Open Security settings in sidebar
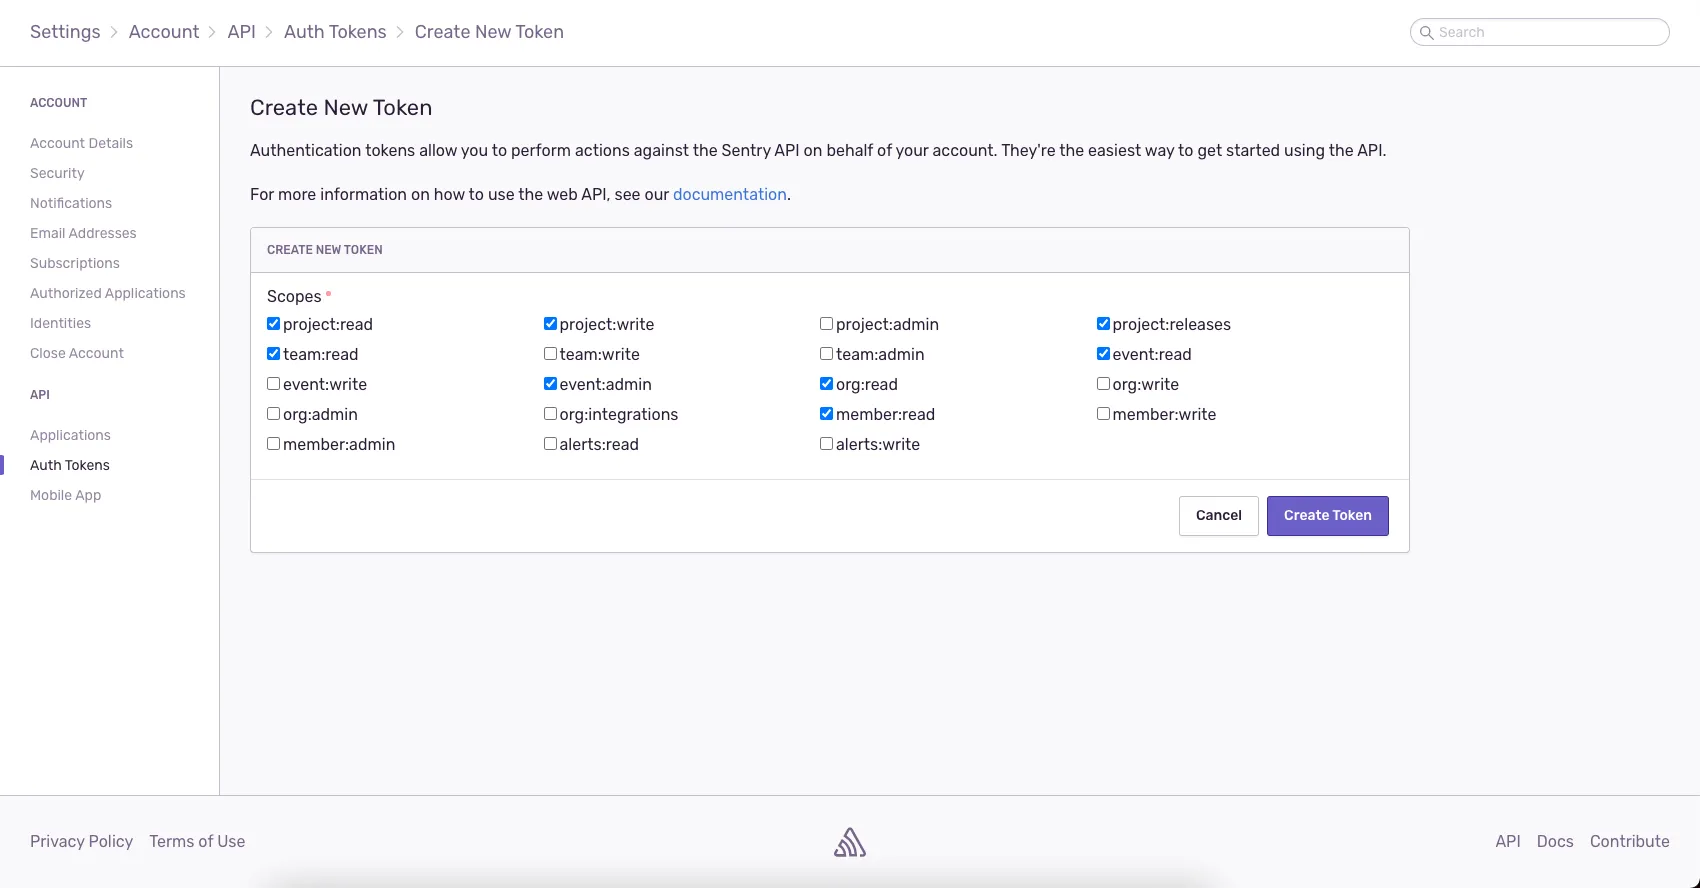Screen dimensions: 1700x888 (57, 173)
